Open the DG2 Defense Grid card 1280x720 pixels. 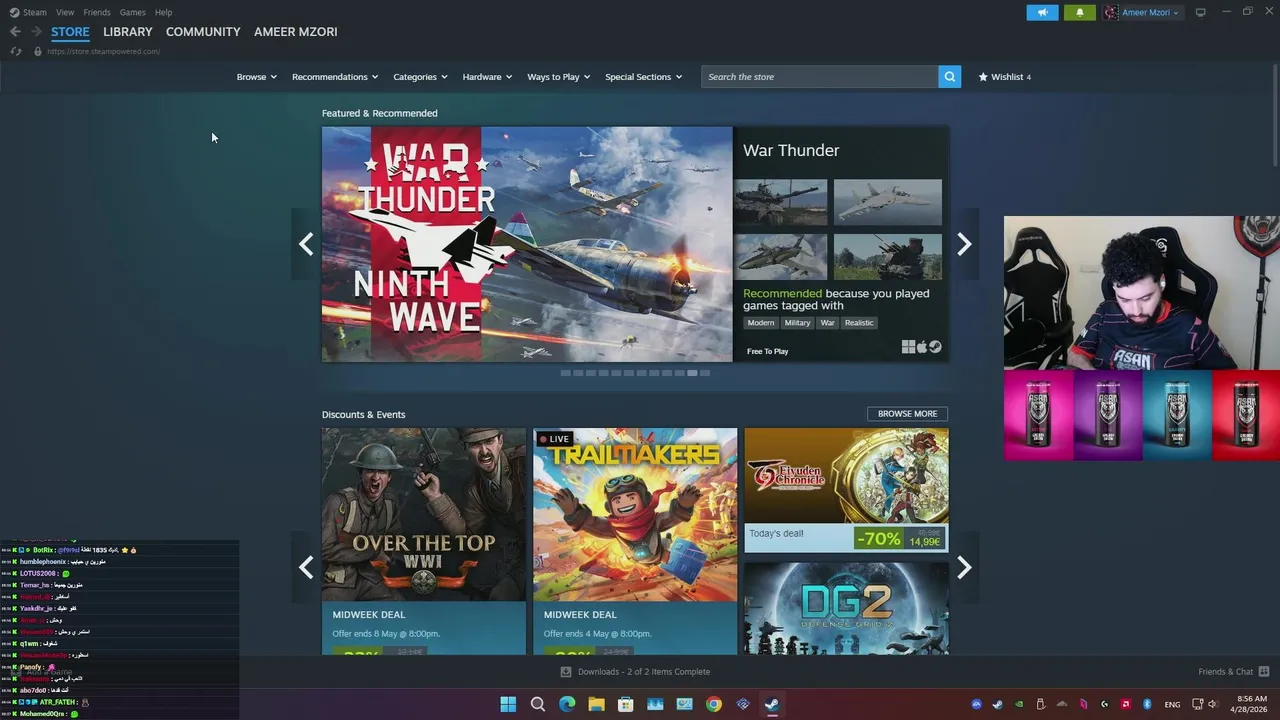pyautogui.click(x=846, y=608)
